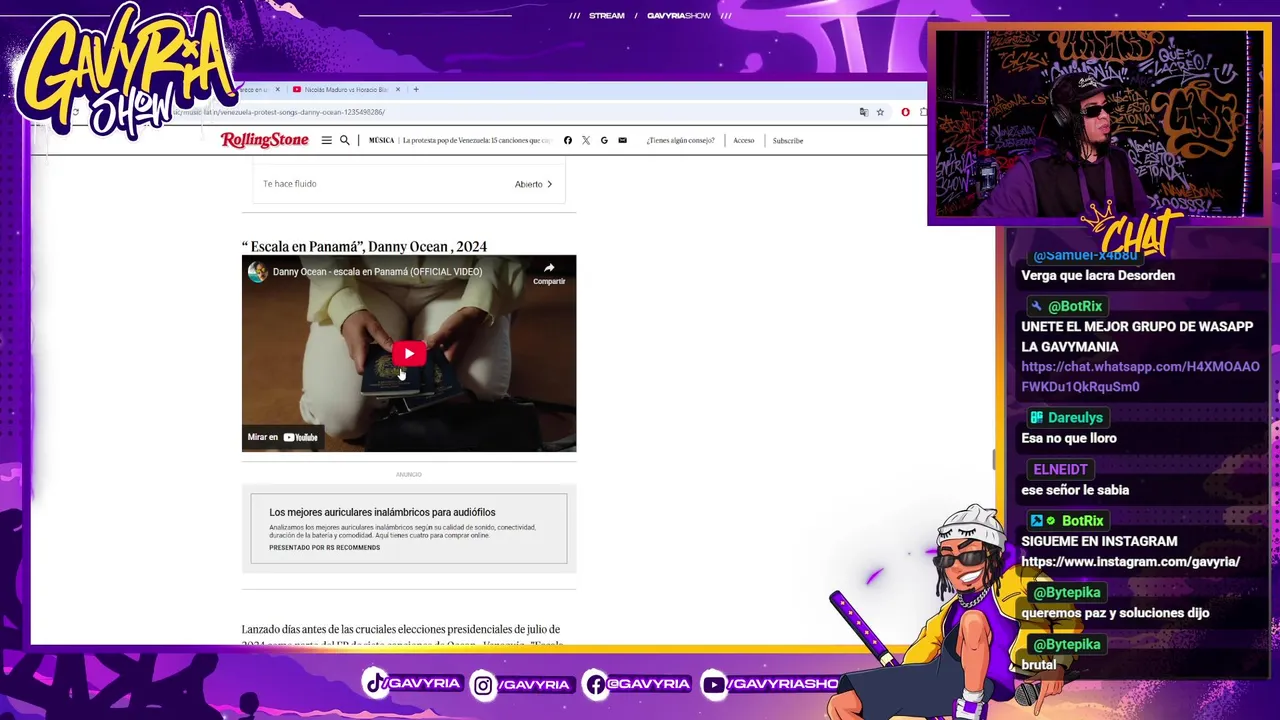Play the Danny Ocean YouTube video
This screenshot has width=1280, height=720.
point(409,353)
